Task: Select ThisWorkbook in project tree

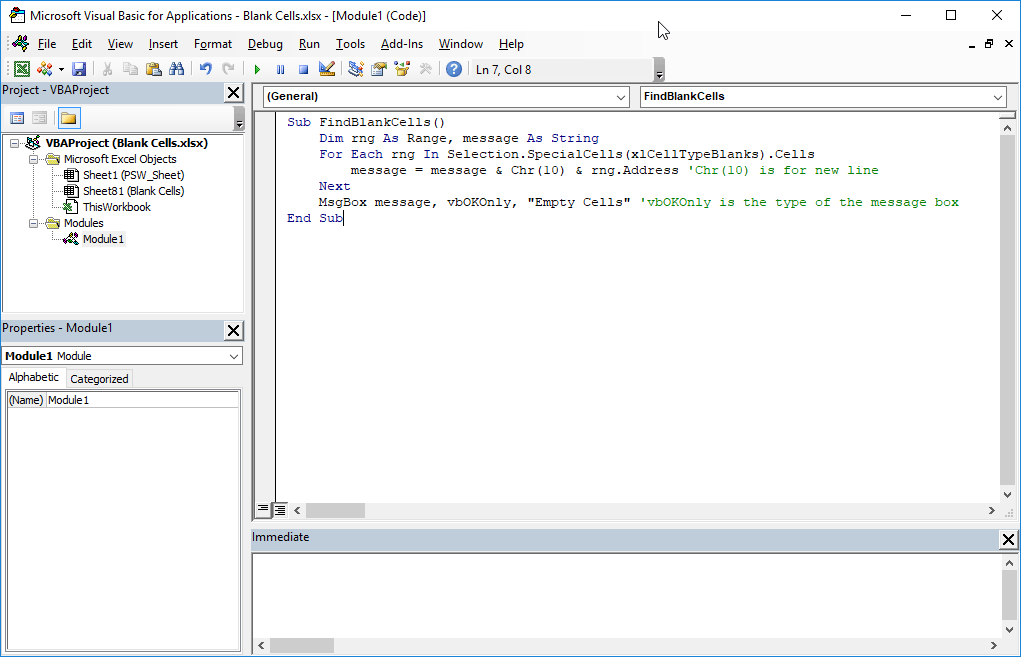Action: (117, 207)
